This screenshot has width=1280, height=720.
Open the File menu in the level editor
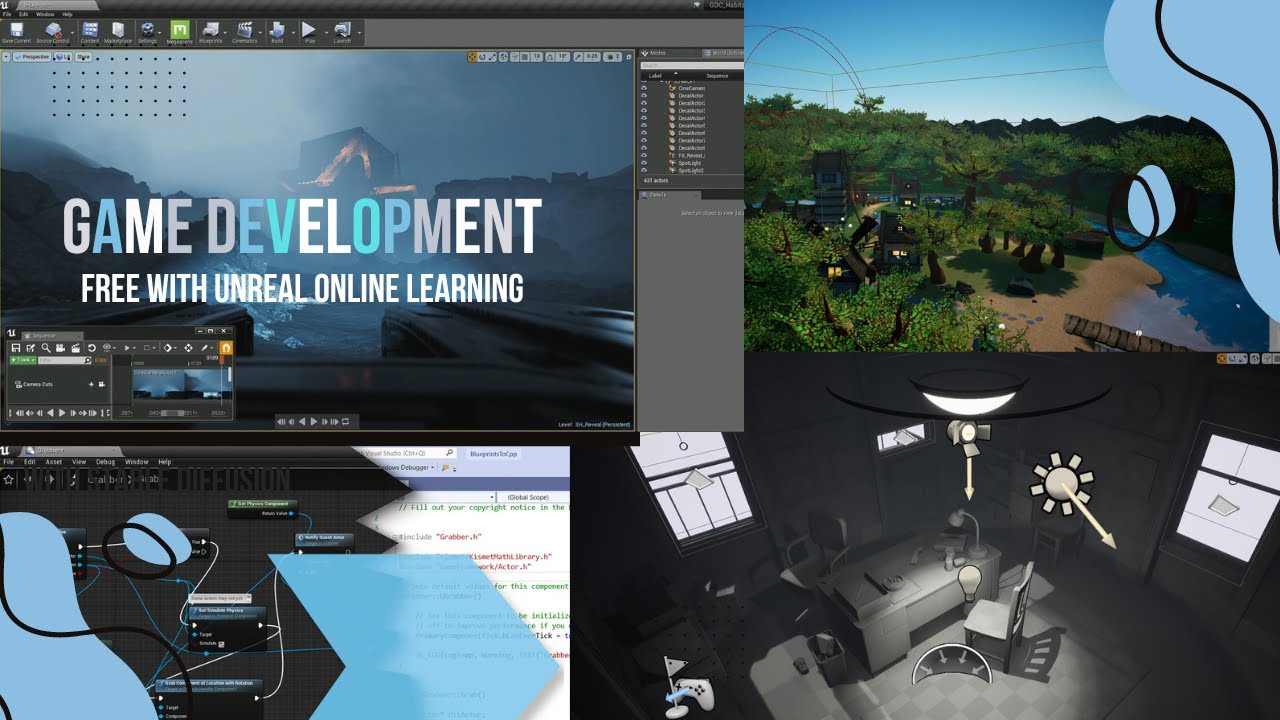coord(7,14)
